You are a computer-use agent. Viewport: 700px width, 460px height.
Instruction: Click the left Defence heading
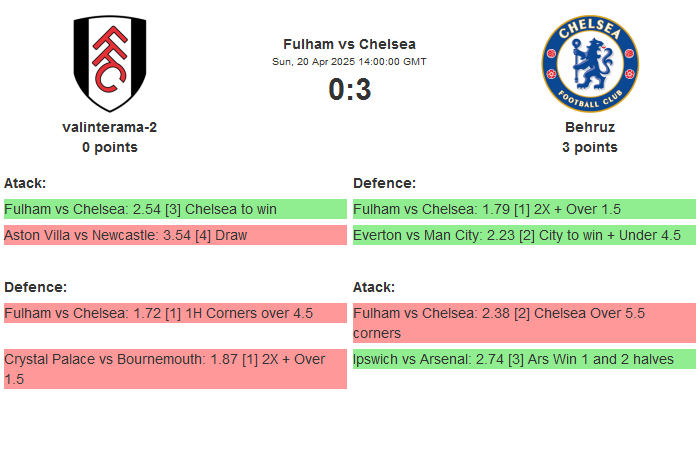click(x=35, y=287)
